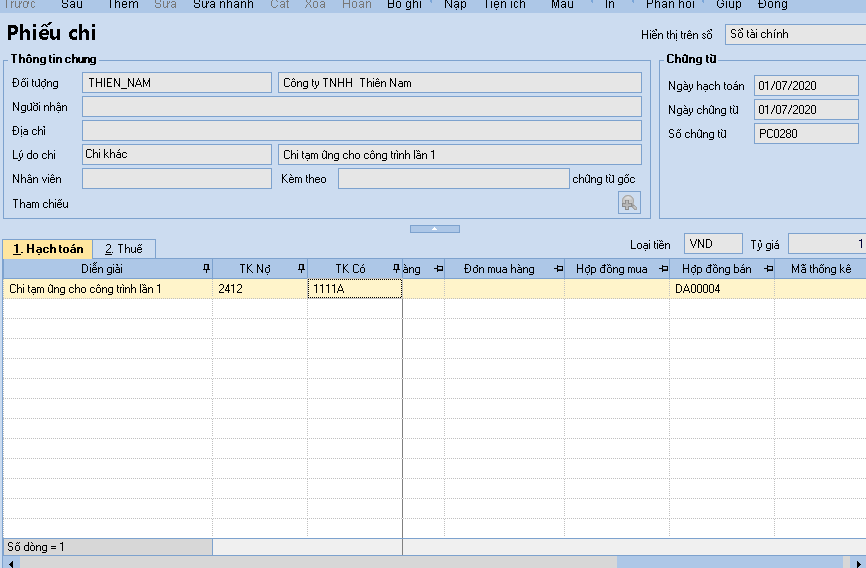The height and width of the screenshot is (568, 866).
Task: Click the Tham chiếu search icon
Action: (629, 203)
